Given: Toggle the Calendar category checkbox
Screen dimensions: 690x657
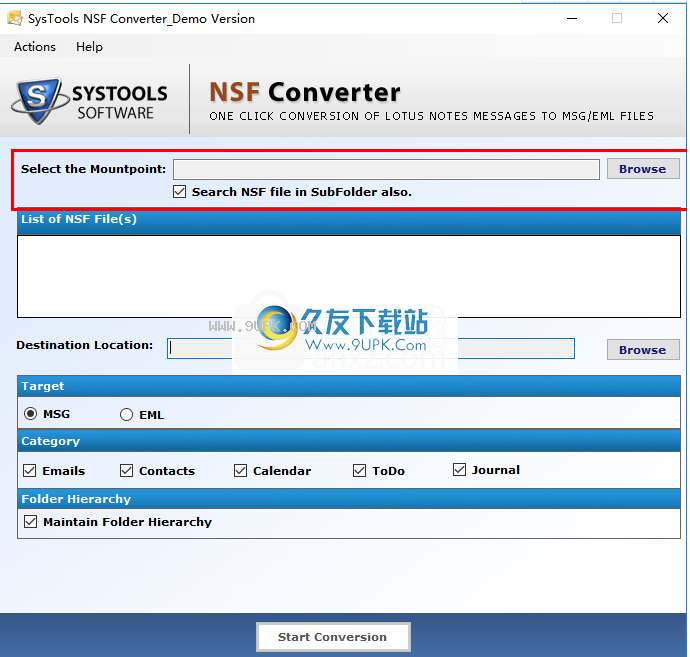Looking at the screenshot, I should pyautogui.click(x=240, y=470).
